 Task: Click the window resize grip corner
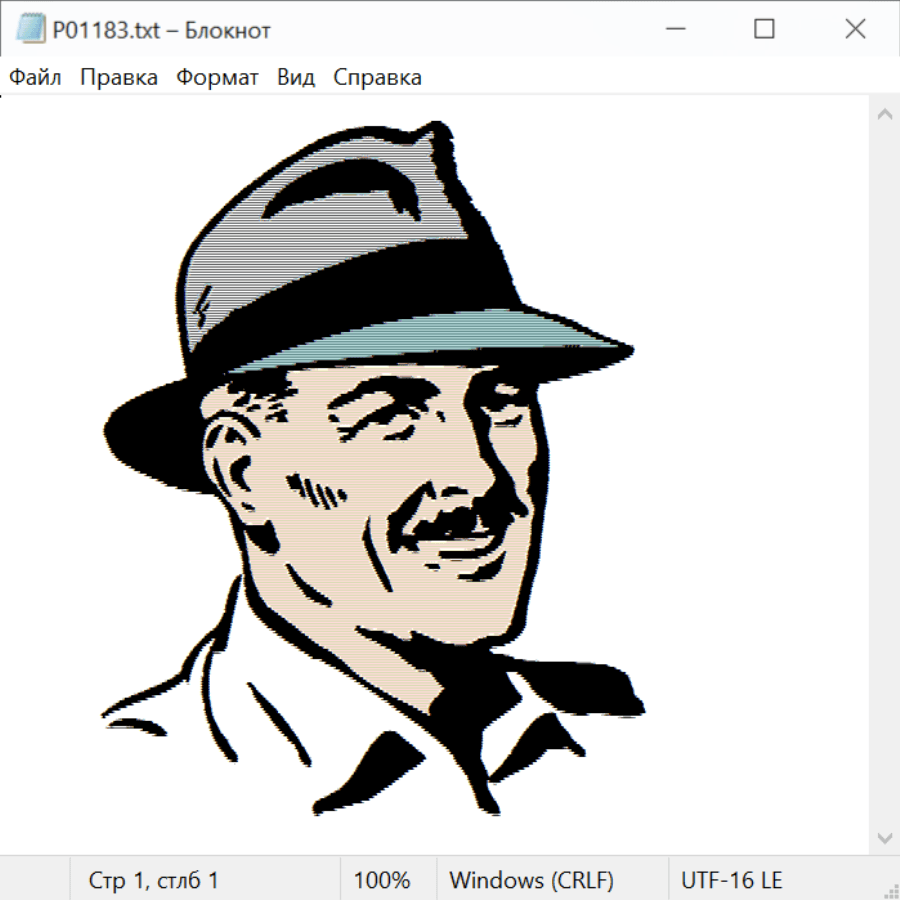pos(891,891)
